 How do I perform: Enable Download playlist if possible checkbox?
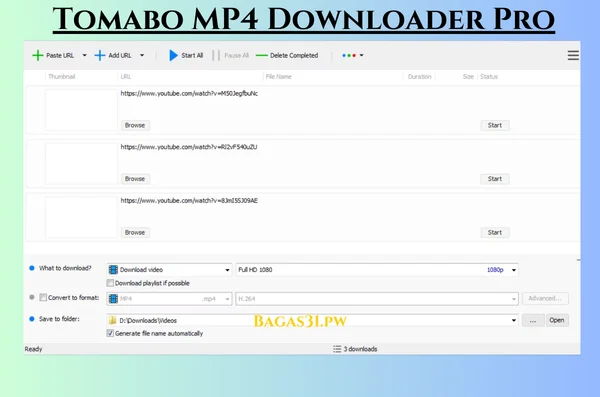[x=110, y=283]
